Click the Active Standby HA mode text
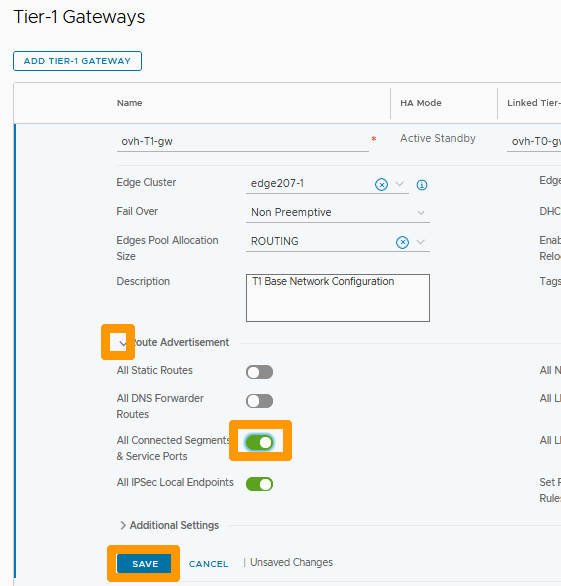561x586 pixels. point(438,139)
